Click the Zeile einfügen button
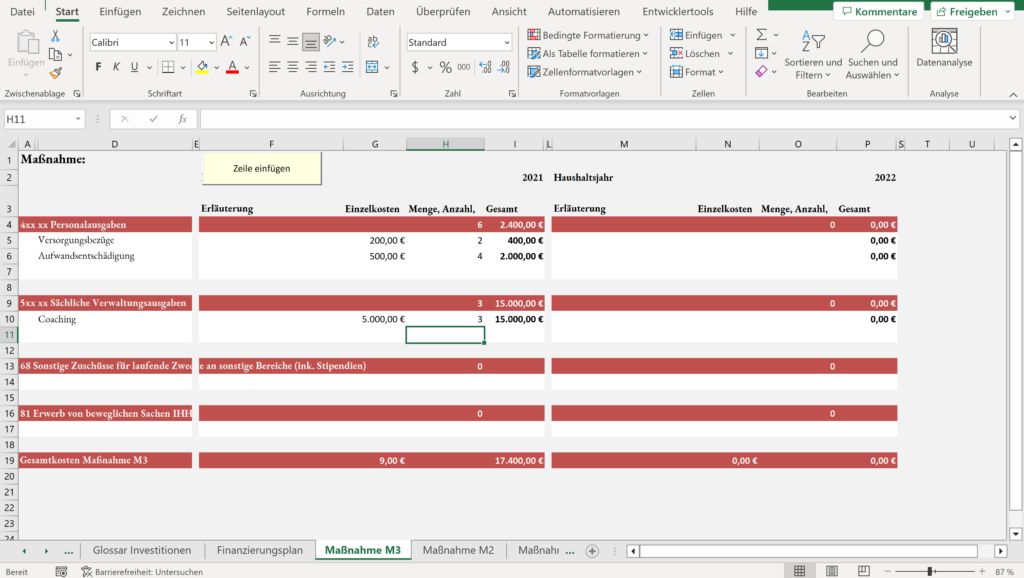1024x578 pixels. click(x=263, y=168)
